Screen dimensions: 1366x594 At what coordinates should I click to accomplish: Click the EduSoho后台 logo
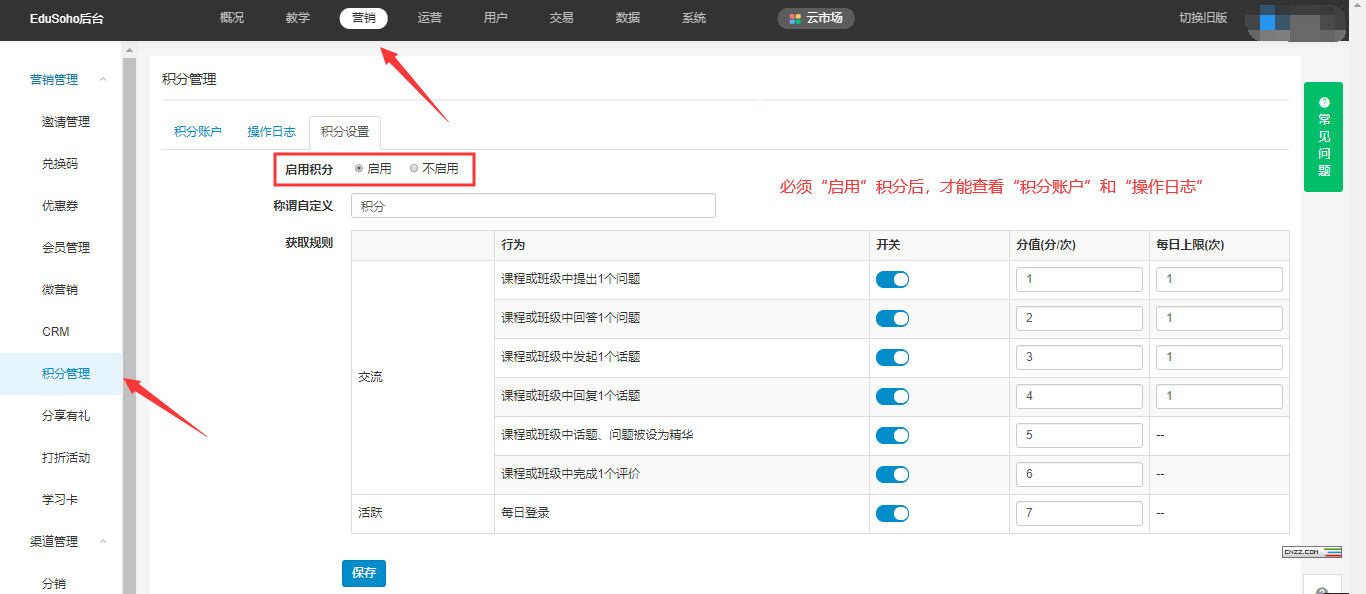64,18
